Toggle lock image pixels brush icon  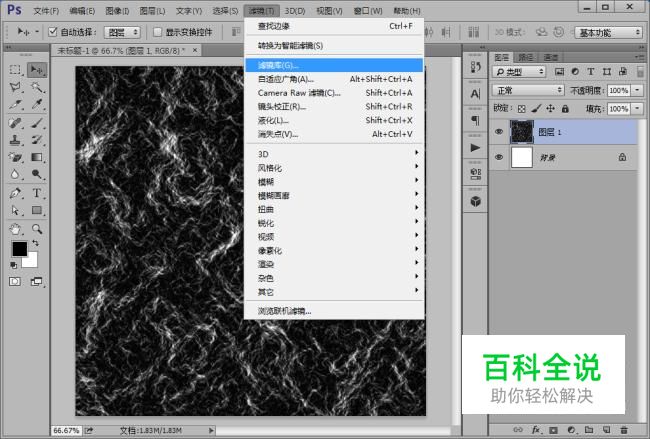click(x=536, y=109)
